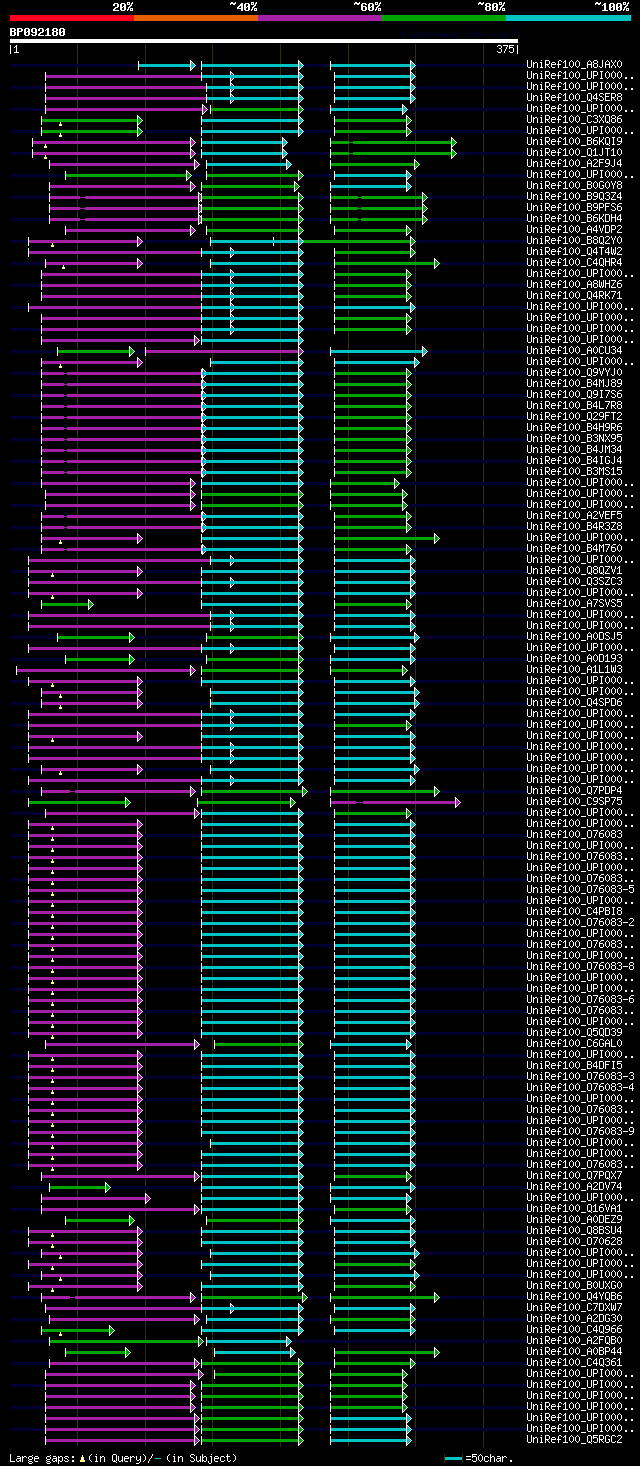Select hit label UniRef100_Q5RGC2
The height and width of the screenshot is (1466, 640).
[575, 1440]
